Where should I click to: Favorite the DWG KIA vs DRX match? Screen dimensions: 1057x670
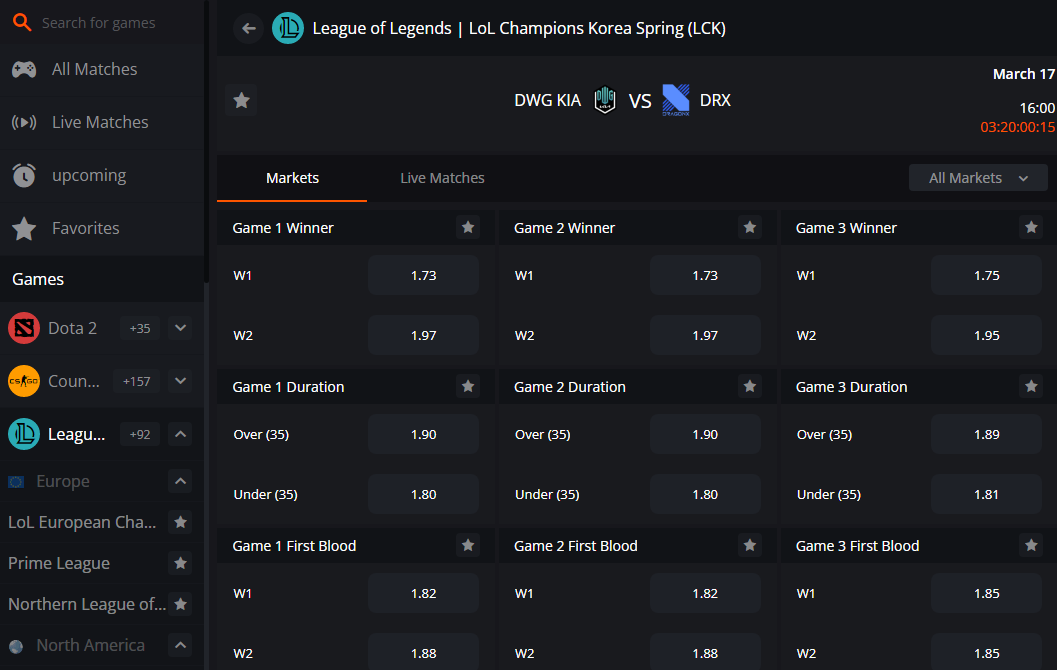click(x=241, y=100)
